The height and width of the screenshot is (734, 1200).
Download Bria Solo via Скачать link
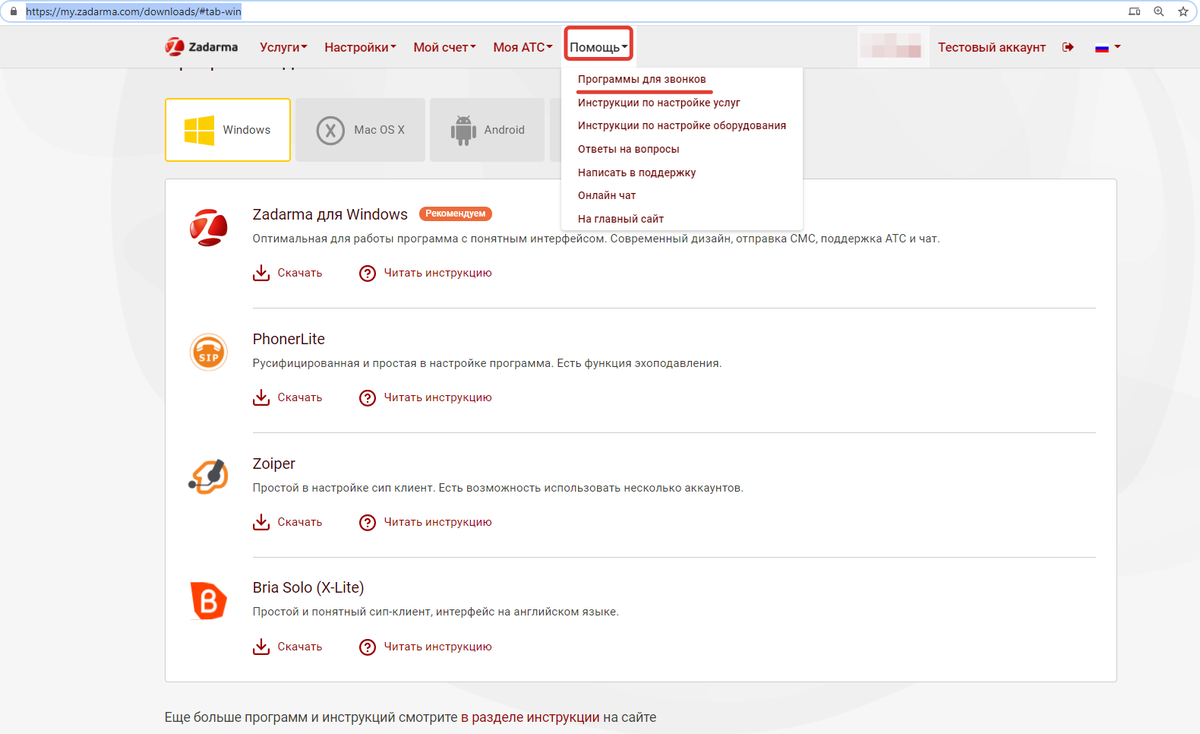tap(300, 647)
